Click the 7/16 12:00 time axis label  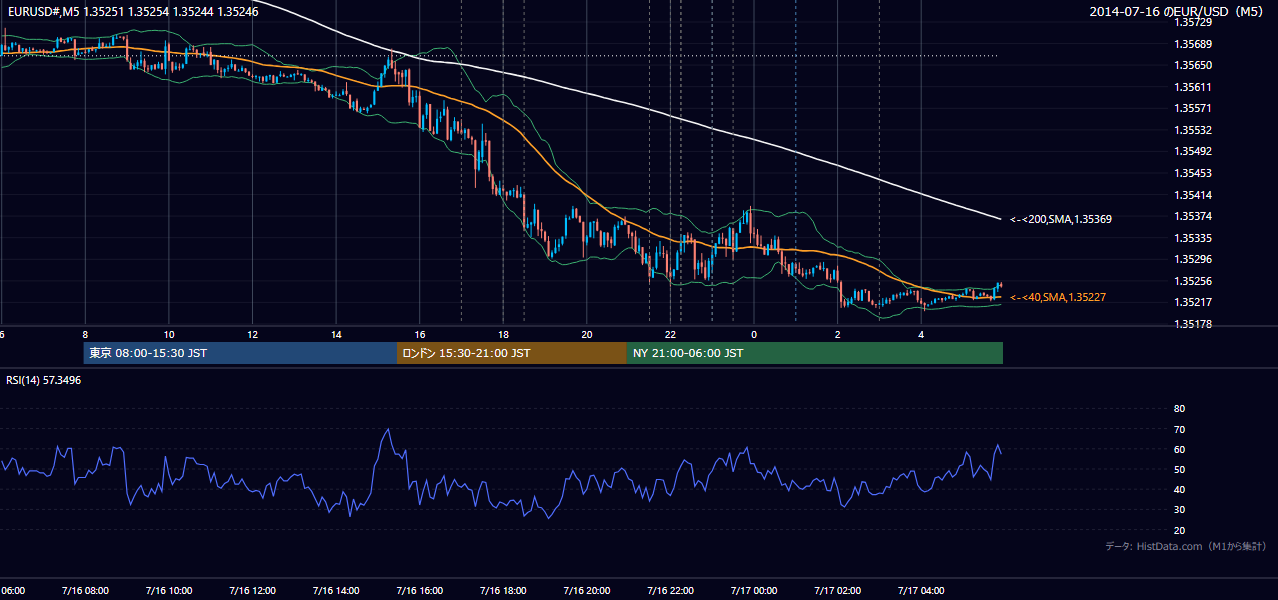pos(252,590)
